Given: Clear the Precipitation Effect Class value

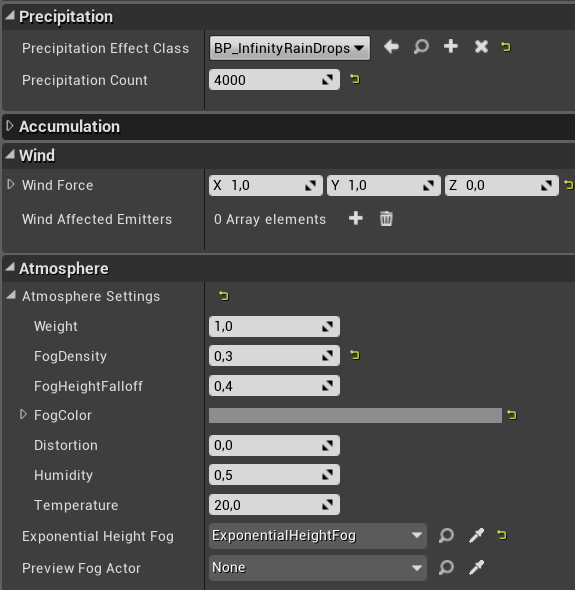Looking at the screenshot, I should 481,47.
